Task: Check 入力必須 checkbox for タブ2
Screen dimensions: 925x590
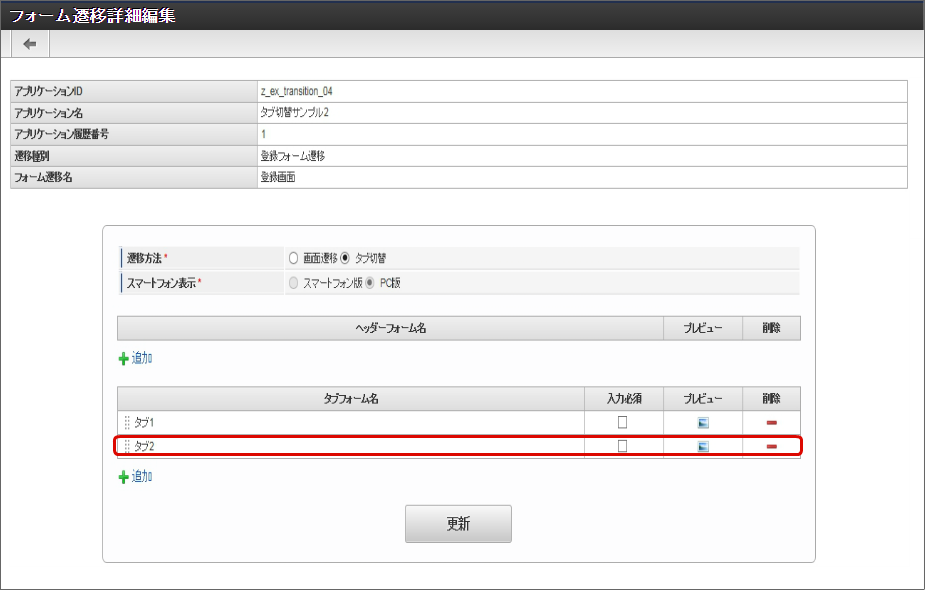Action: coord(622,446)
